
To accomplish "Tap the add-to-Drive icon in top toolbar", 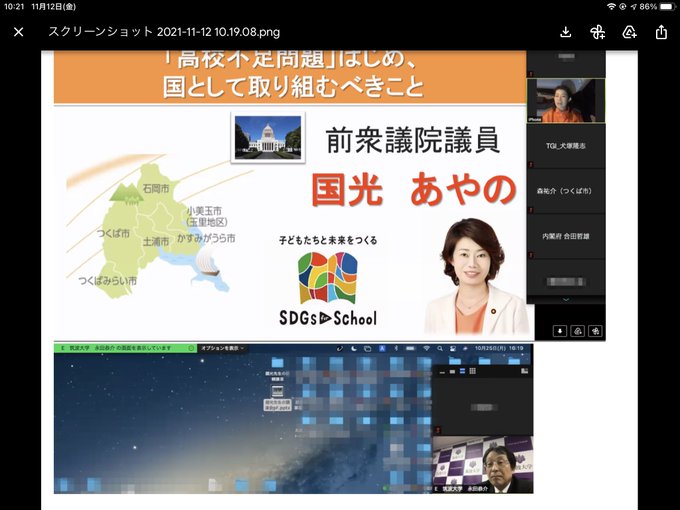I will point(629,32).
